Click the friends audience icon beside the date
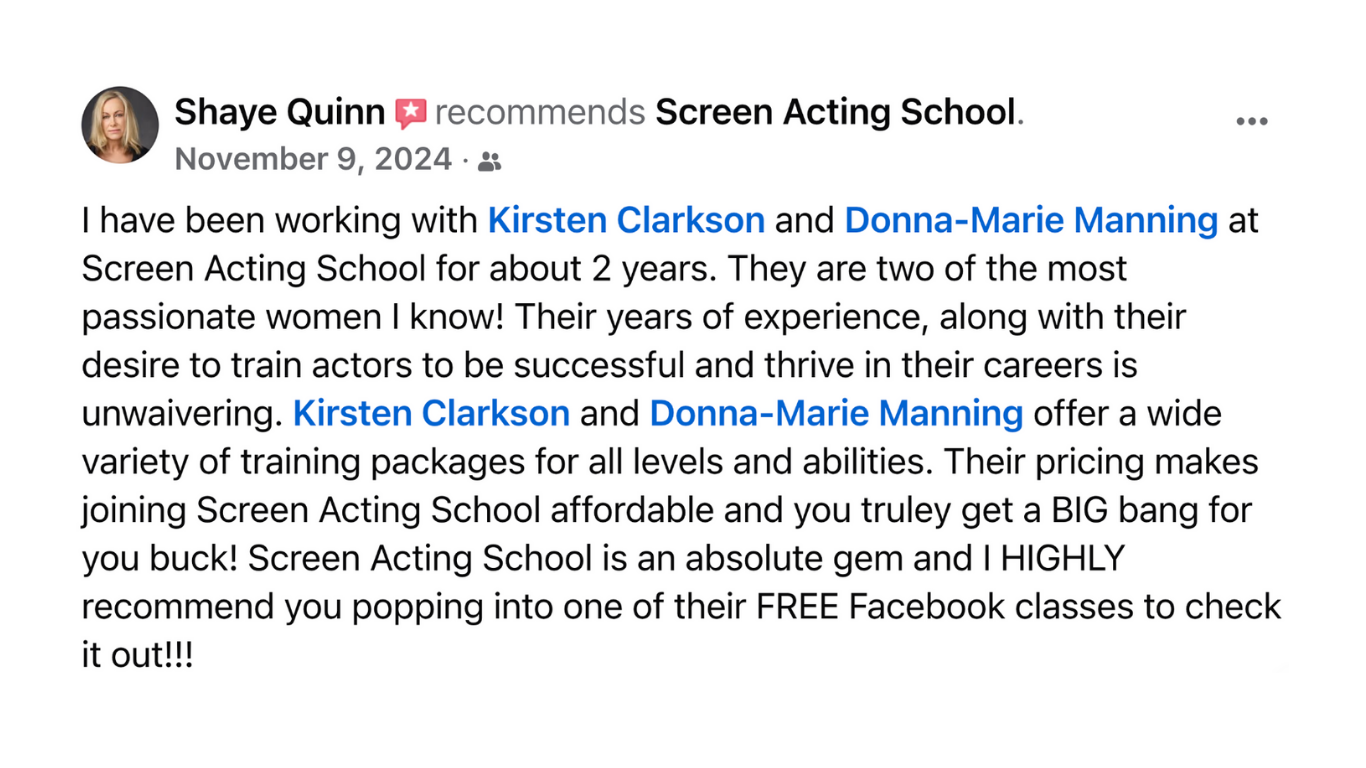This screenshot has height=768, width=1366. (489, 161)
